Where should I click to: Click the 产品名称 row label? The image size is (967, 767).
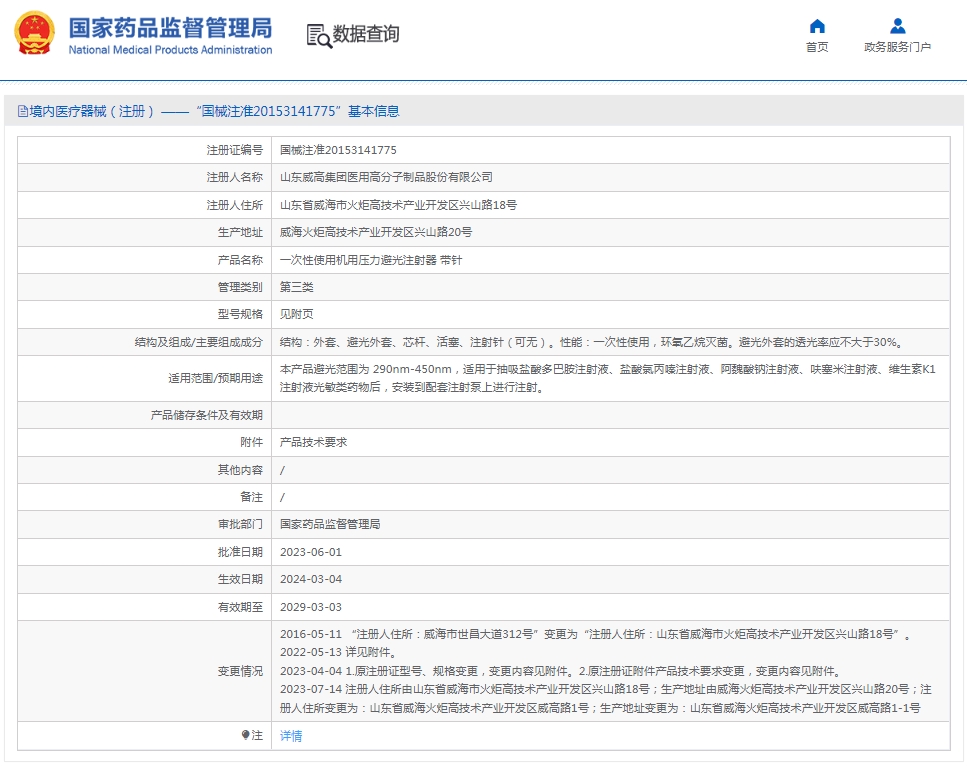pyautogui.click(x=240, y=260)
